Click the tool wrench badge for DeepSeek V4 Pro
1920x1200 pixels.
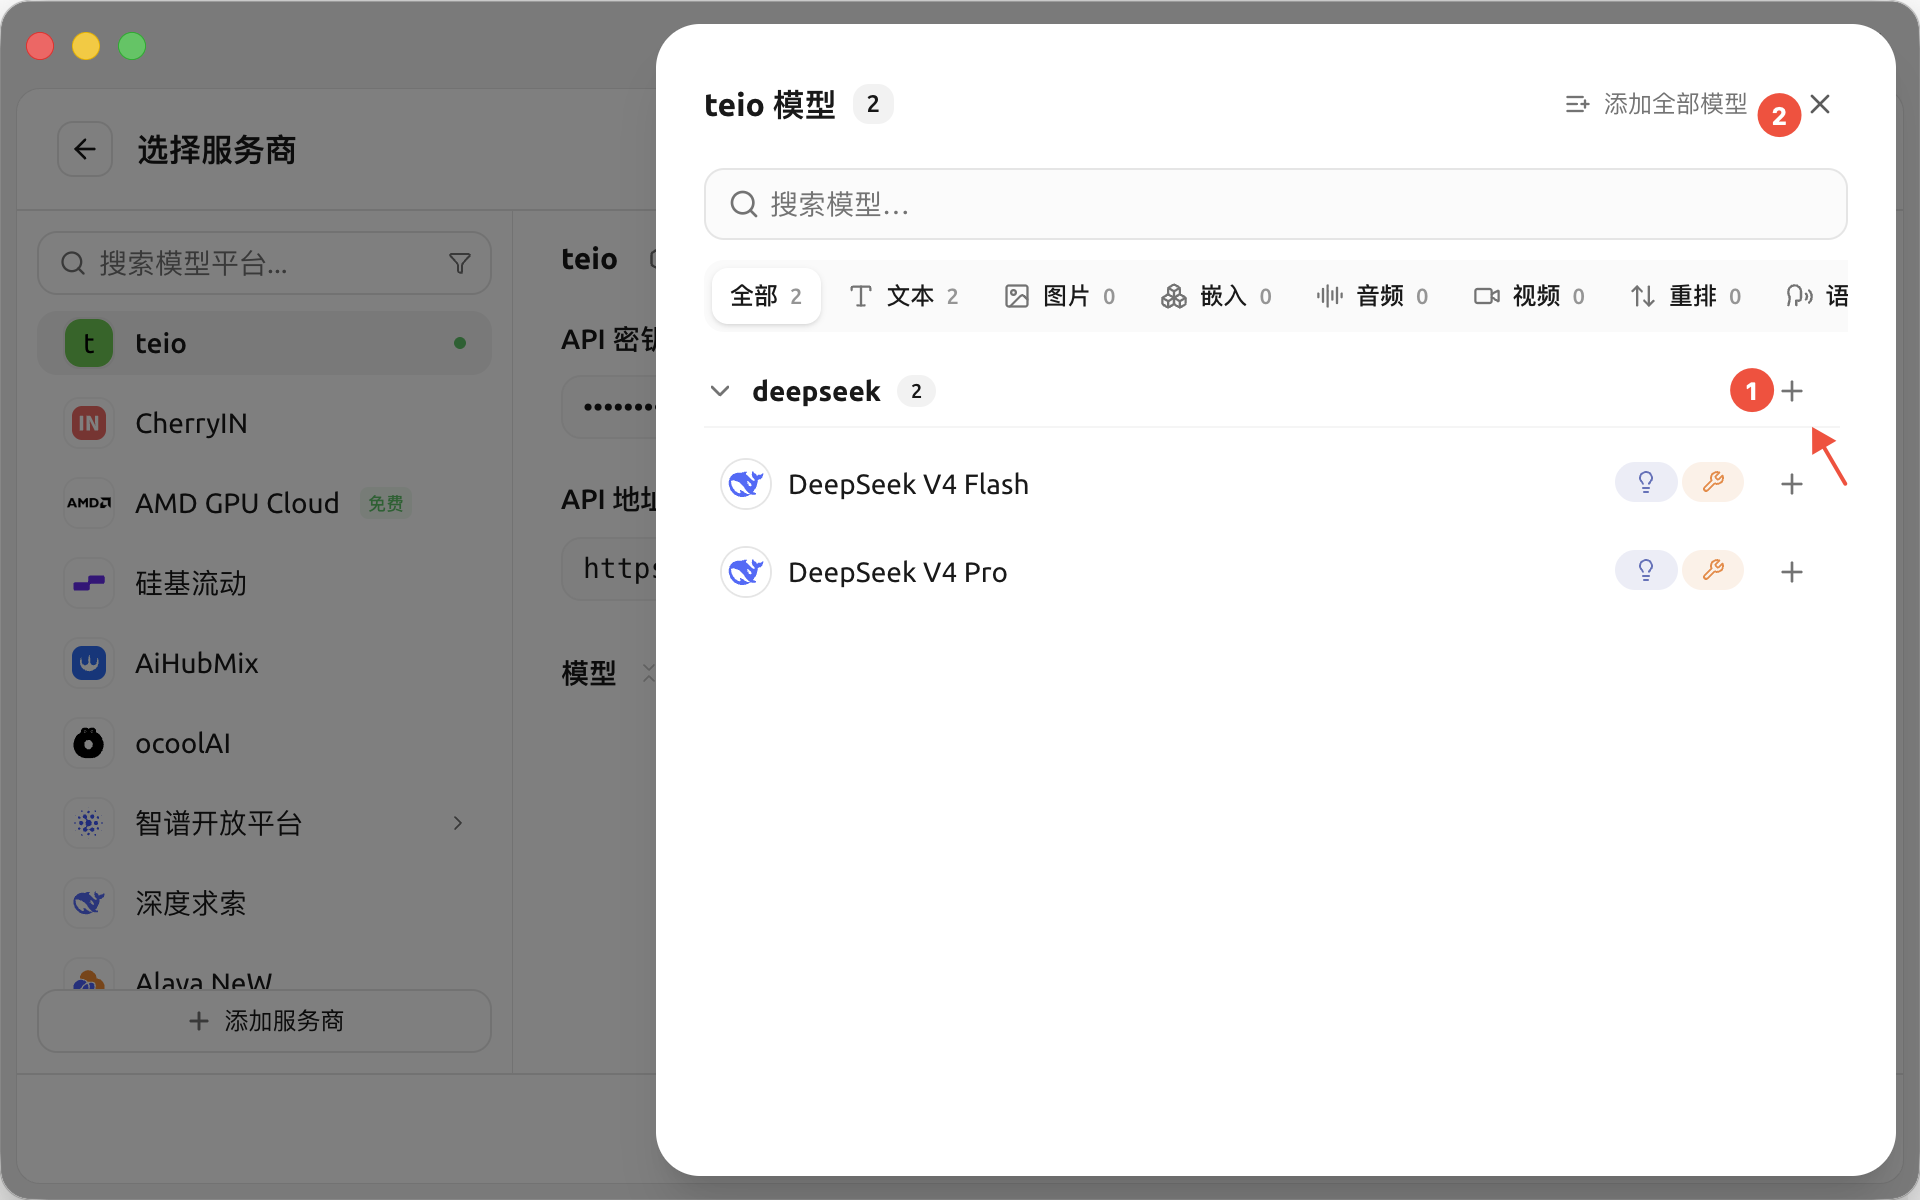coord(1713,571)
